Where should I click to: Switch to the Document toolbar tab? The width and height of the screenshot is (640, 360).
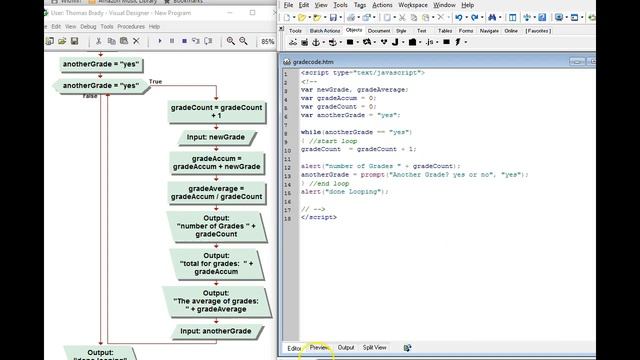coord(379,31)
